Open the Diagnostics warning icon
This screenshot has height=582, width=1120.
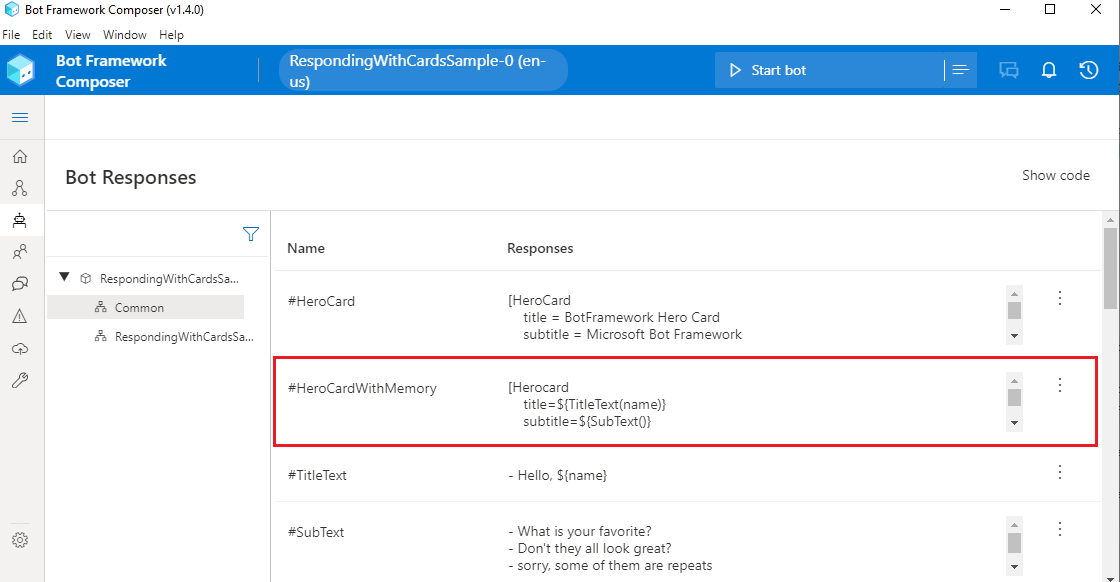click(20, 316)
